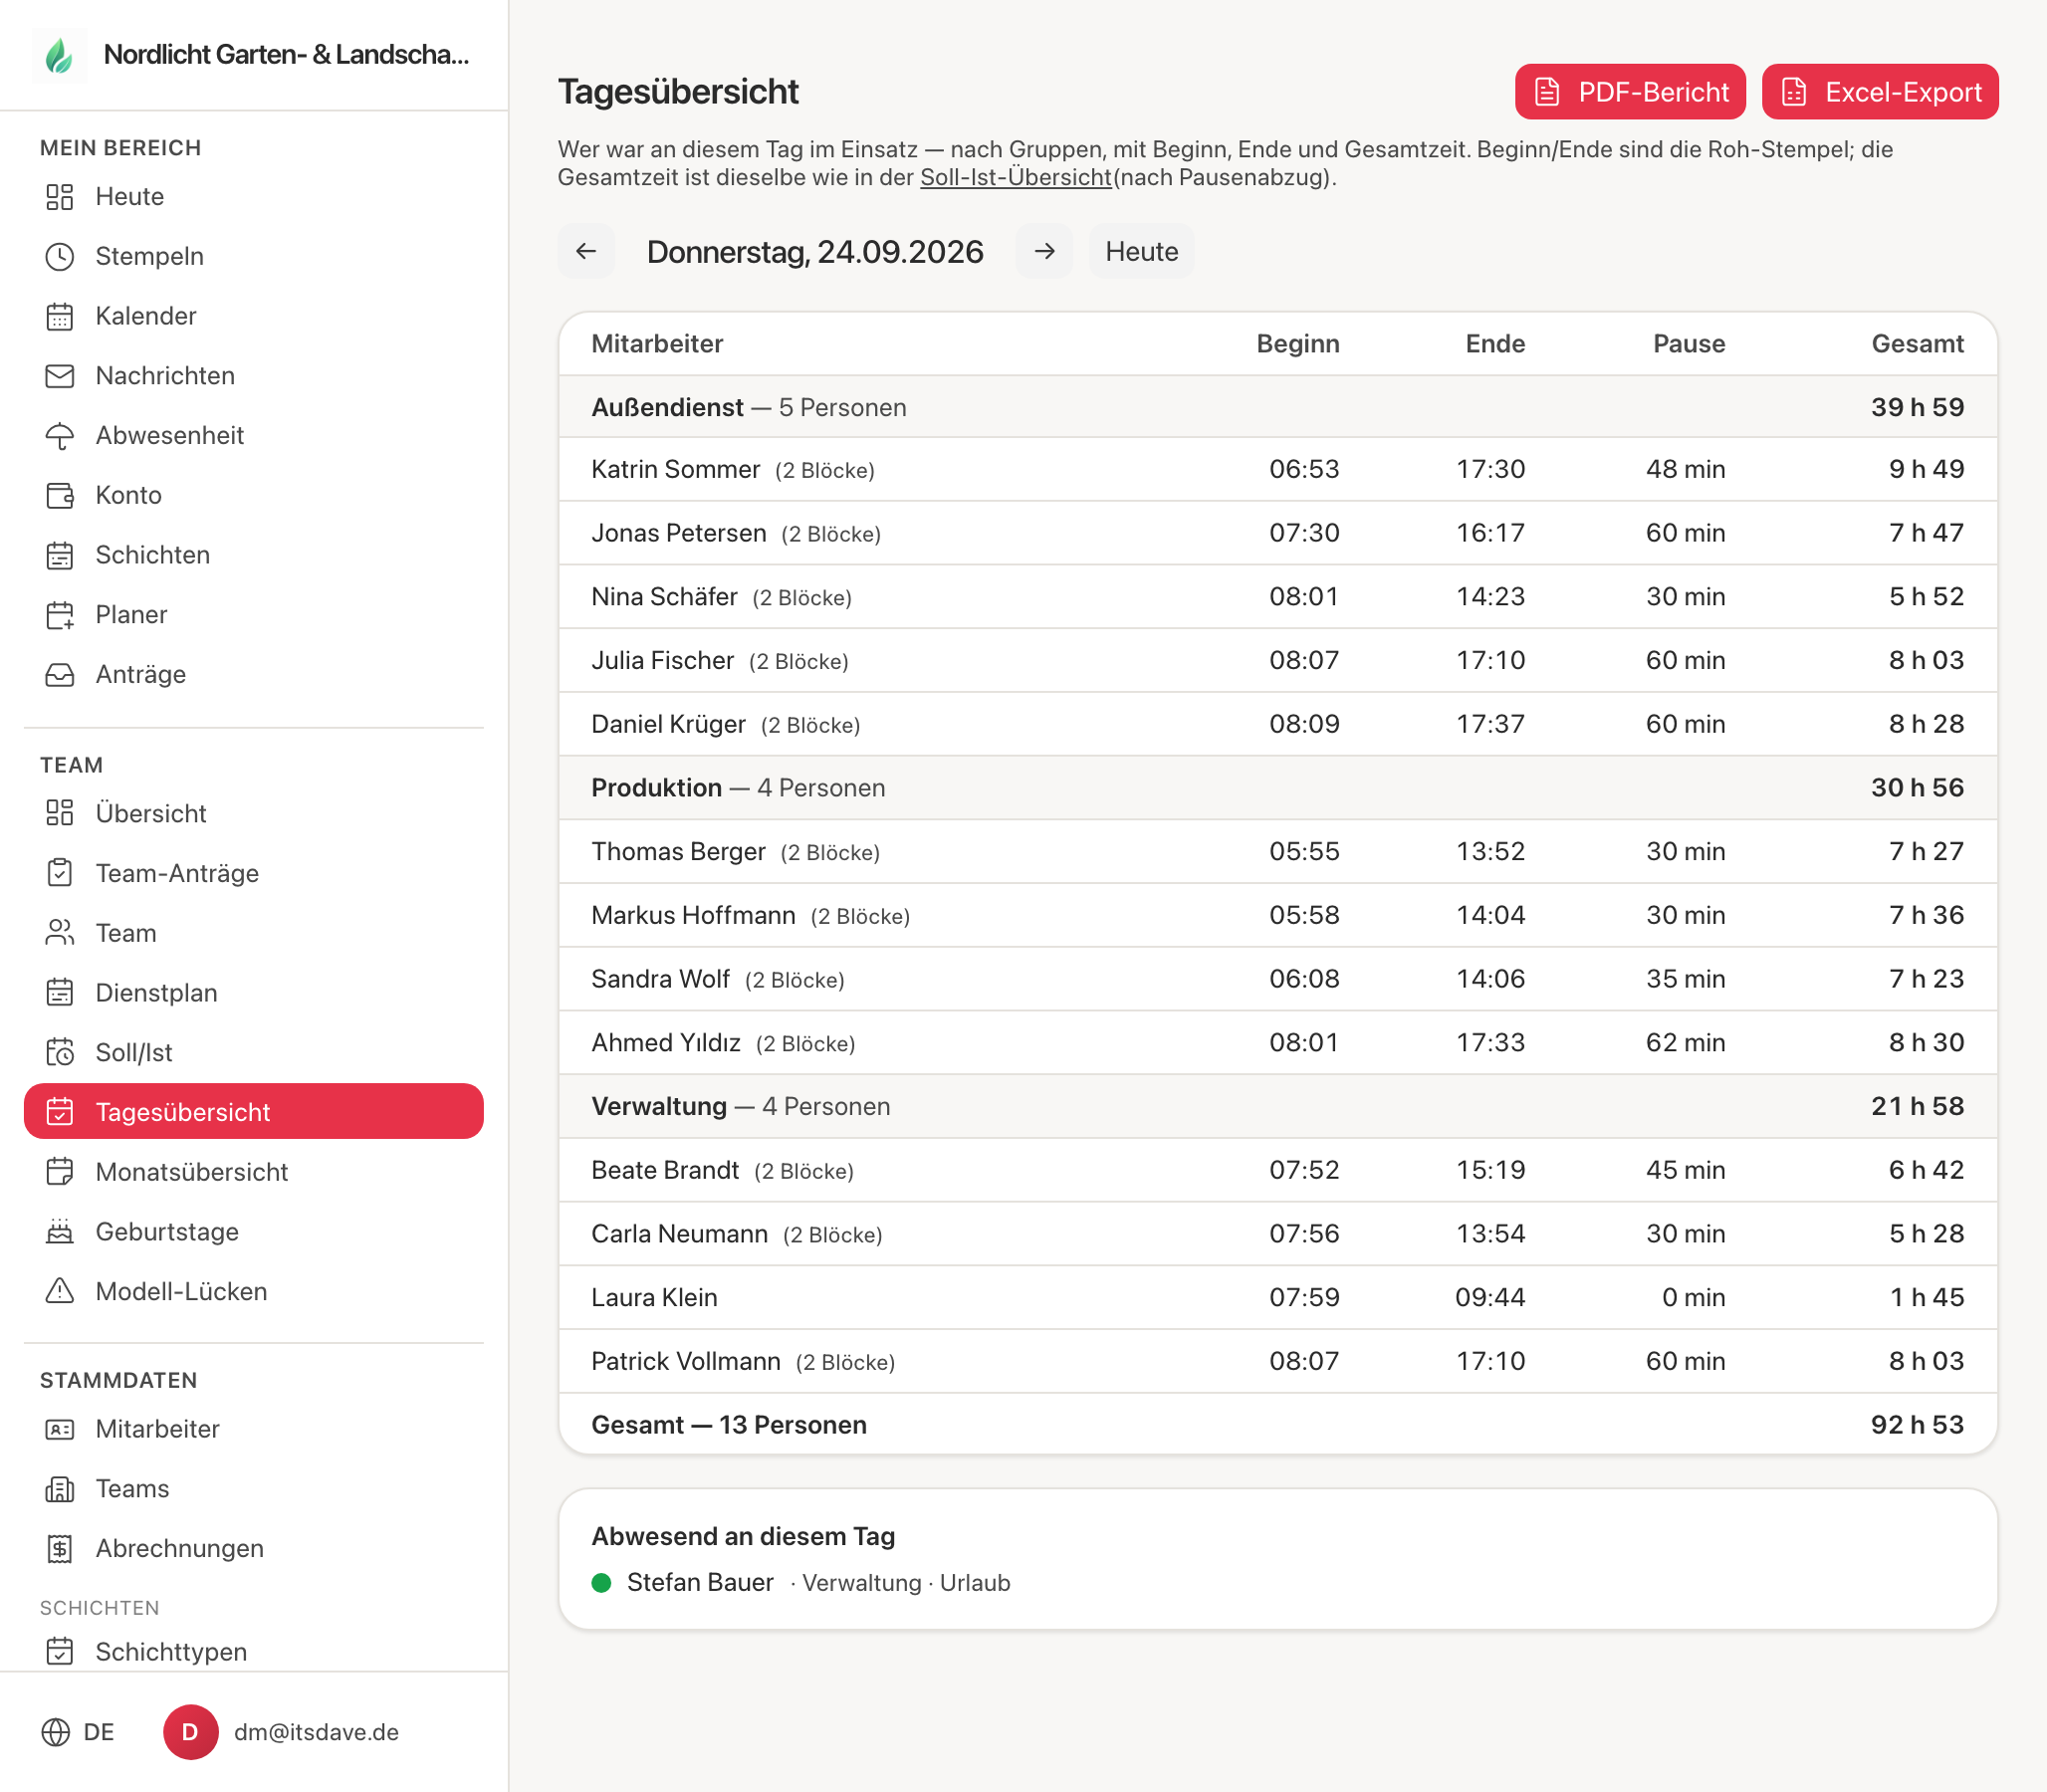The width and height of the screenshot is (2047, 1792).
Task: Click absent employee Stefan Bauer
Action: coord(700,1582)
